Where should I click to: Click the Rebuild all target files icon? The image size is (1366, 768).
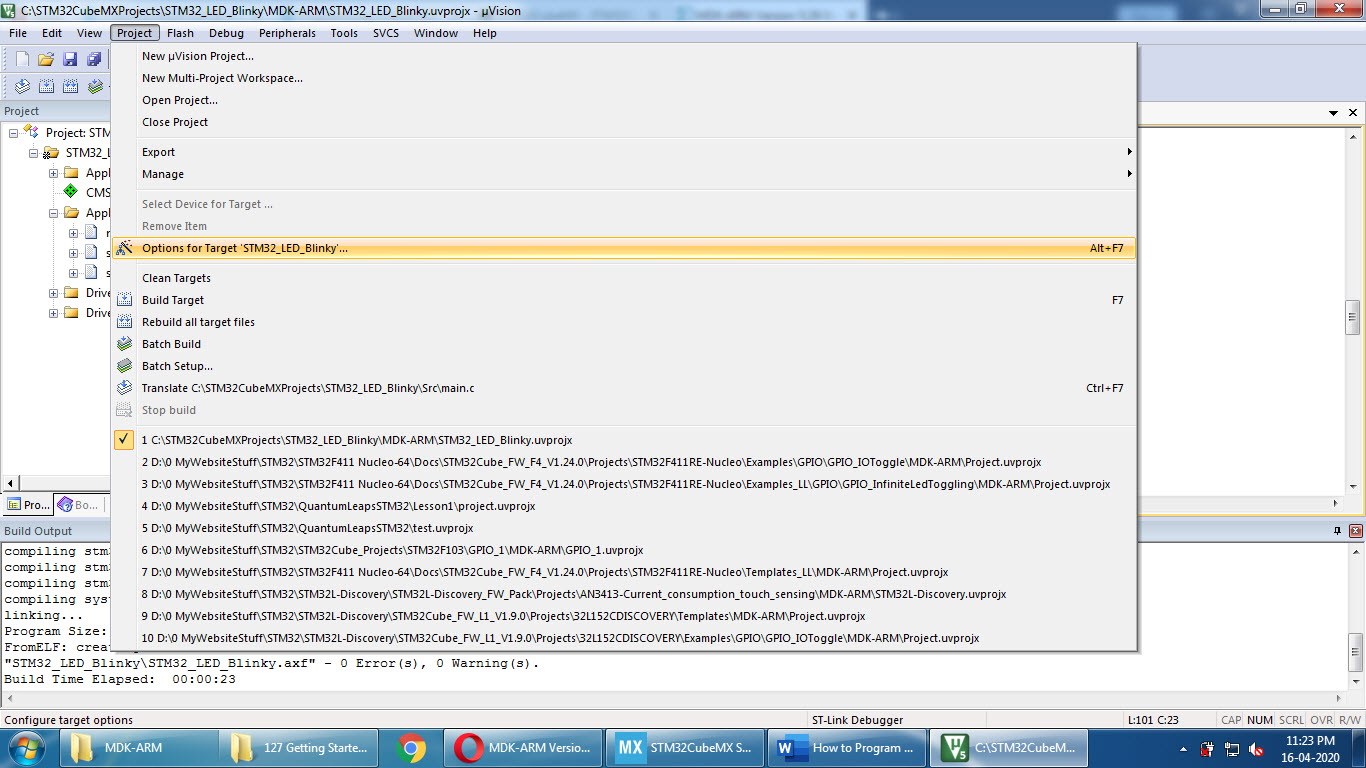pos(124,322)
